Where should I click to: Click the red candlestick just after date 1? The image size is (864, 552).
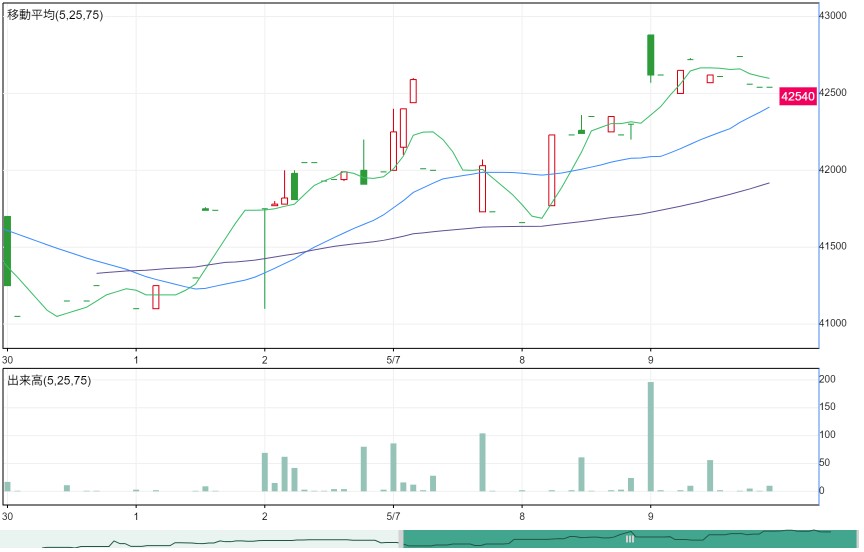[x=156, y=297]
